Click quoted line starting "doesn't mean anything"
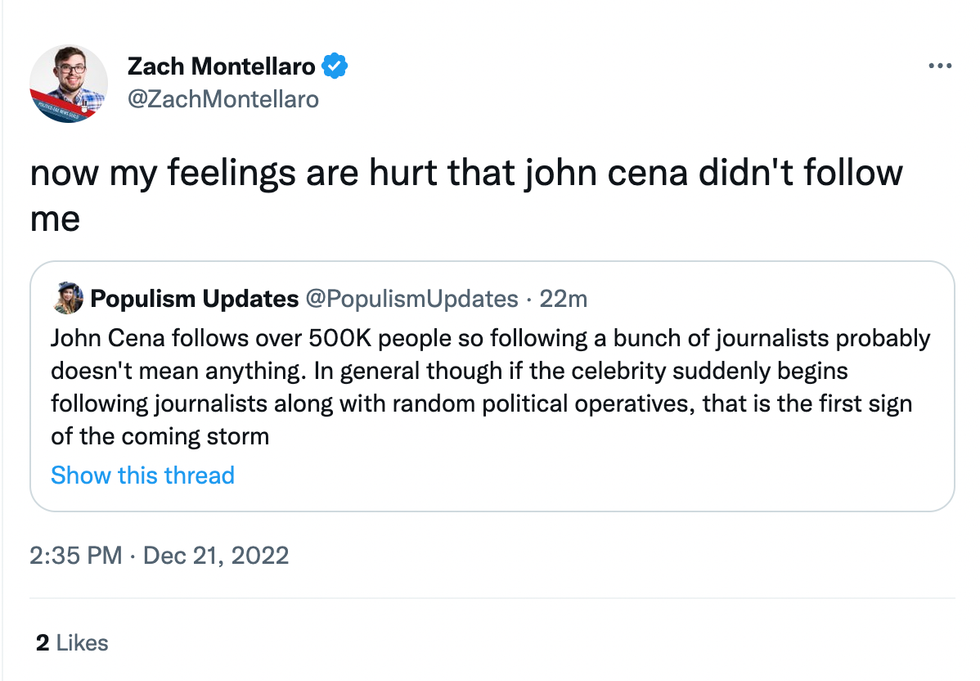 click(x=449, y=371)
